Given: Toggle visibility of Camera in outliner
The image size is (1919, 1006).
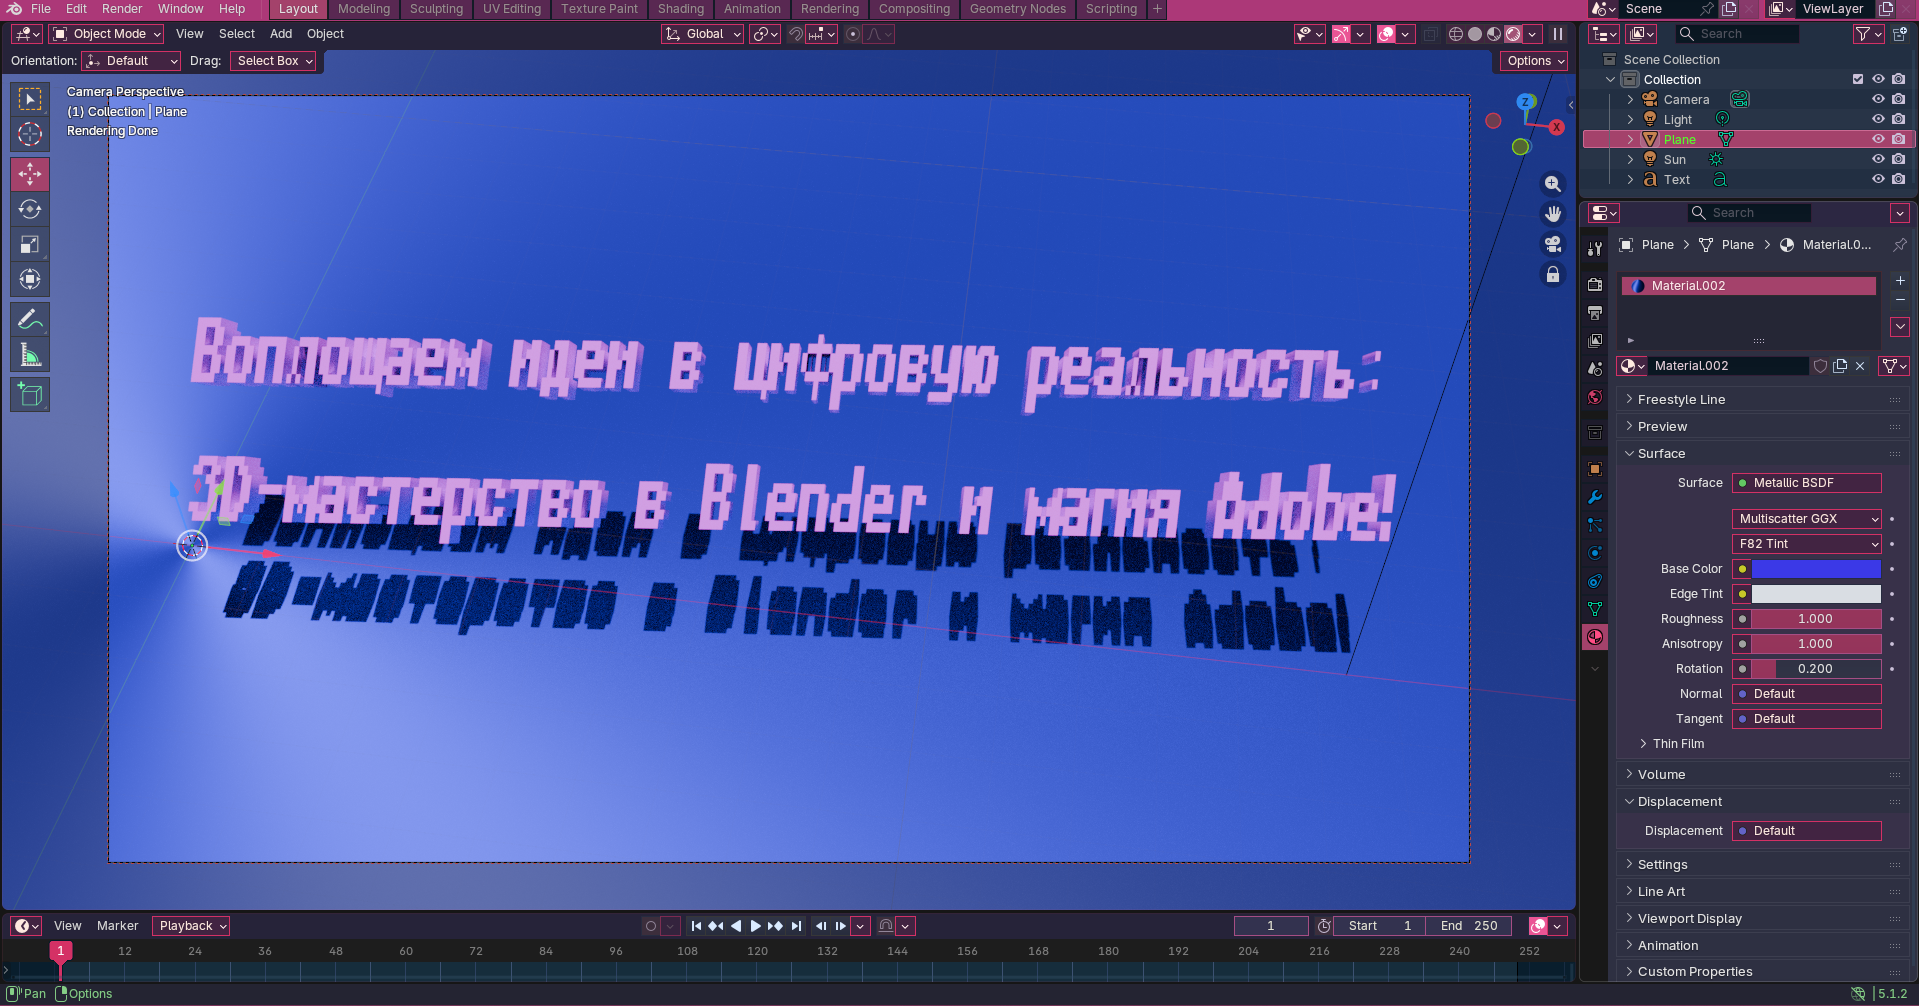Looking at the screenshot, I should click(x=1878, y=99).
